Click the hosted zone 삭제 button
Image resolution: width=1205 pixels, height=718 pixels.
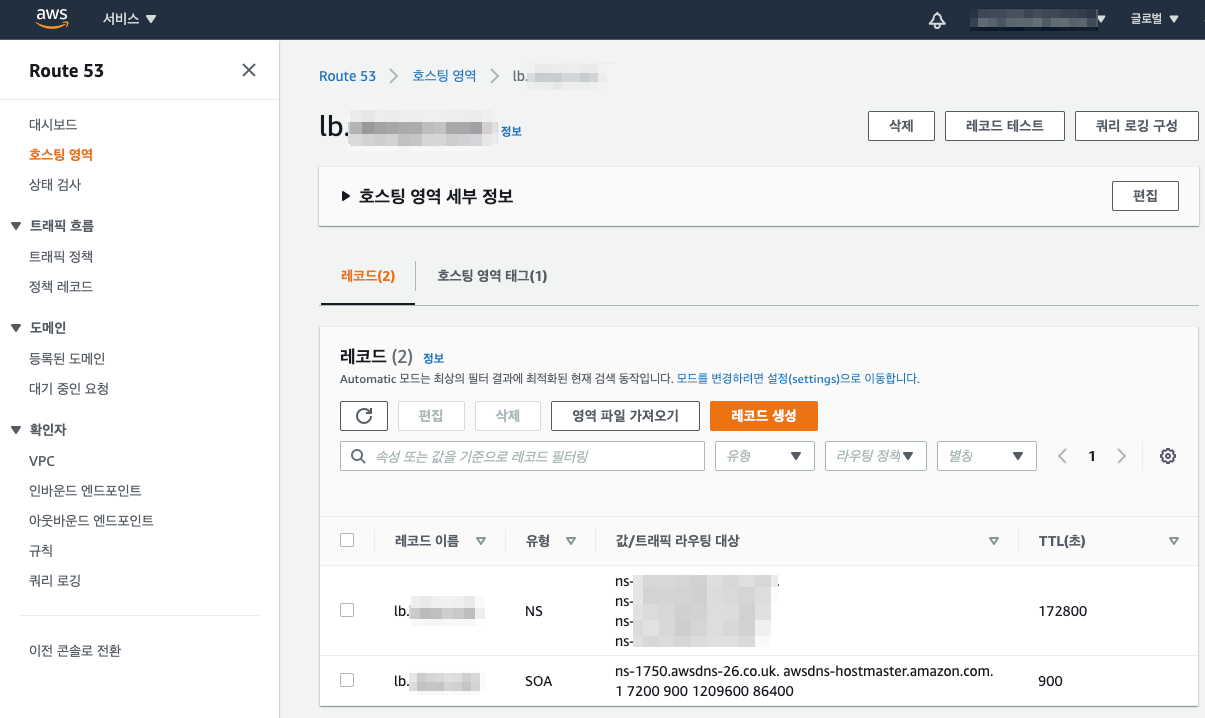(x=901, y=126)
